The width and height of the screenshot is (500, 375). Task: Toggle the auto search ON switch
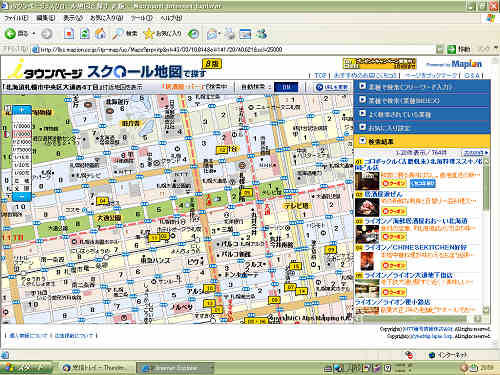pos(286,87)
